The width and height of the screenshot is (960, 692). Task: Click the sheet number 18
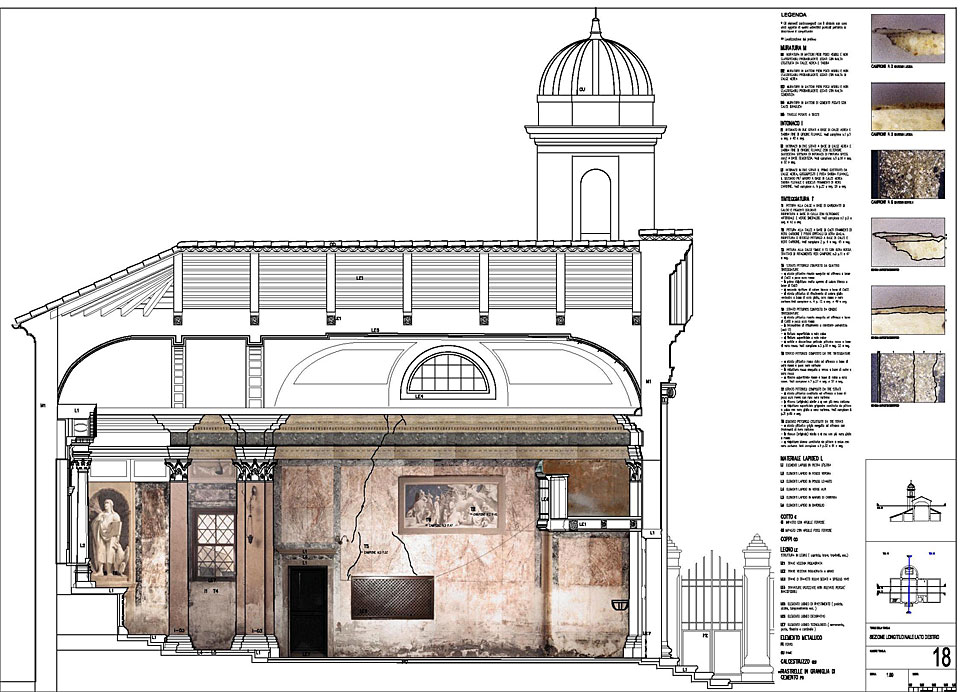[942, 658]
